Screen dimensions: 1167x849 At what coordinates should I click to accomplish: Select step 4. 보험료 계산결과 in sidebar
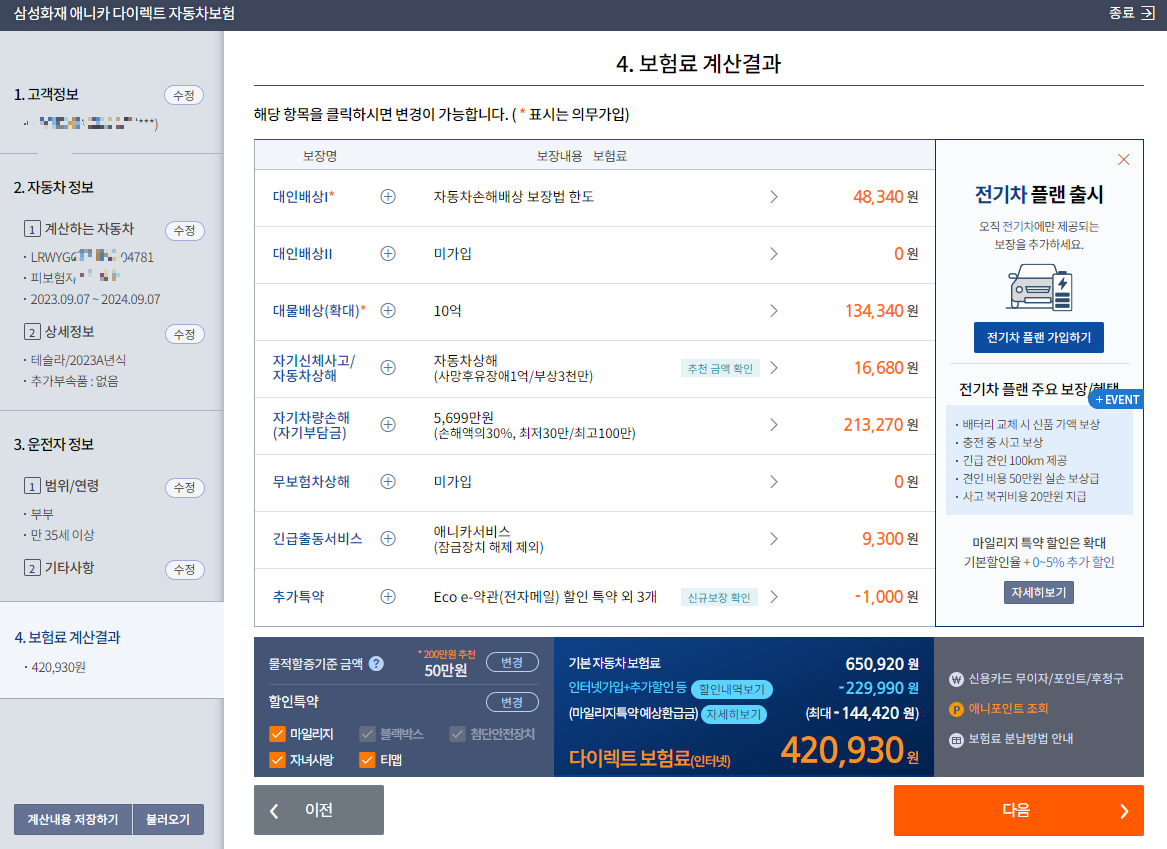click(x=67, y=638)
